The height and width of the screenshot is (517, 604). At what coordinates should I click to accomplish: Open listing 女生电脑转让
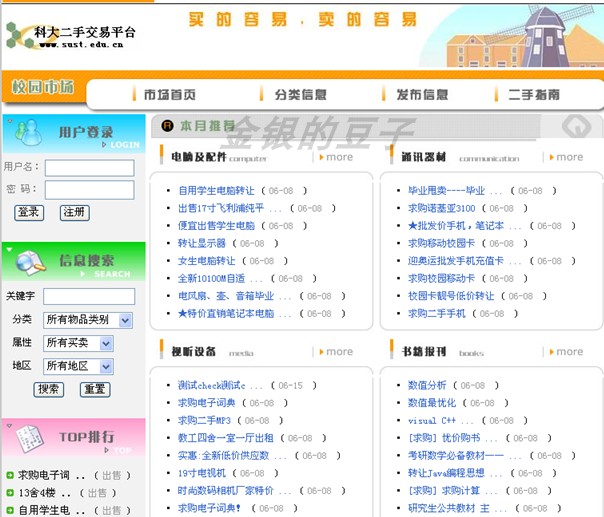[x=206, y=261]
